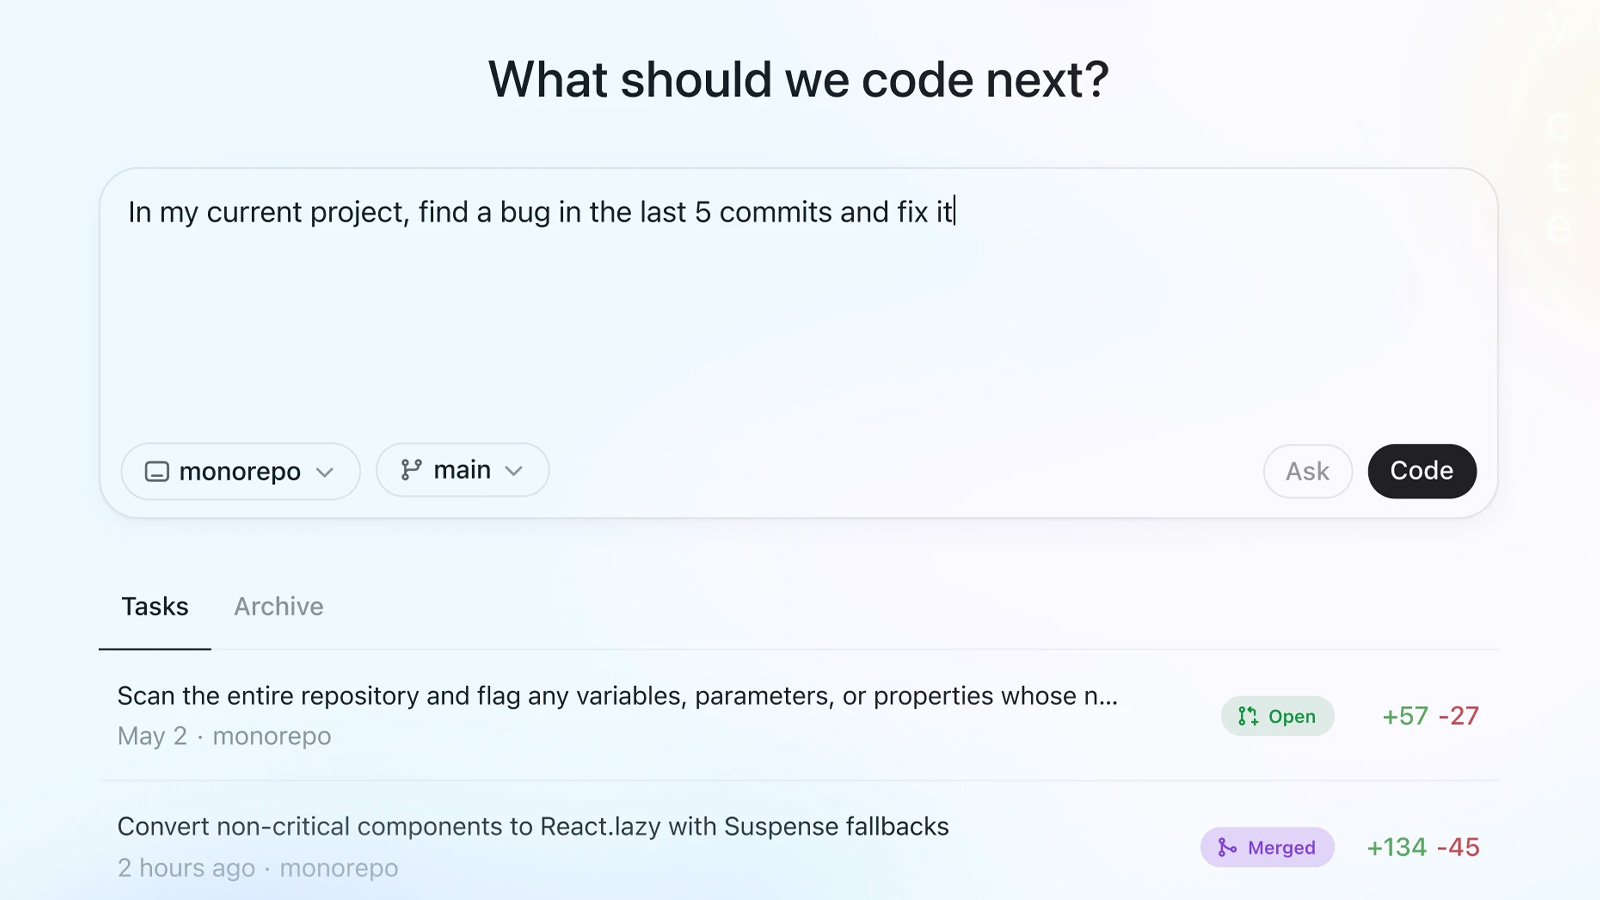Image resolution: width=1600 pixels, height=900 pixels.
Task: Expand the monorepo dropdown chevron
Action: 324,472
